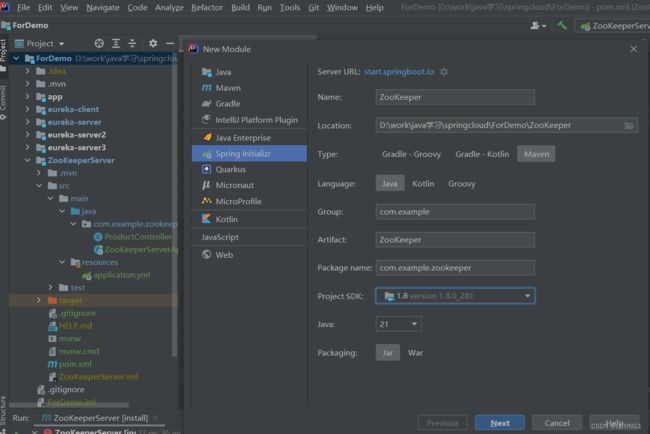Click the Next button
This screenshot has width=650, height=434.
[500, 423]
